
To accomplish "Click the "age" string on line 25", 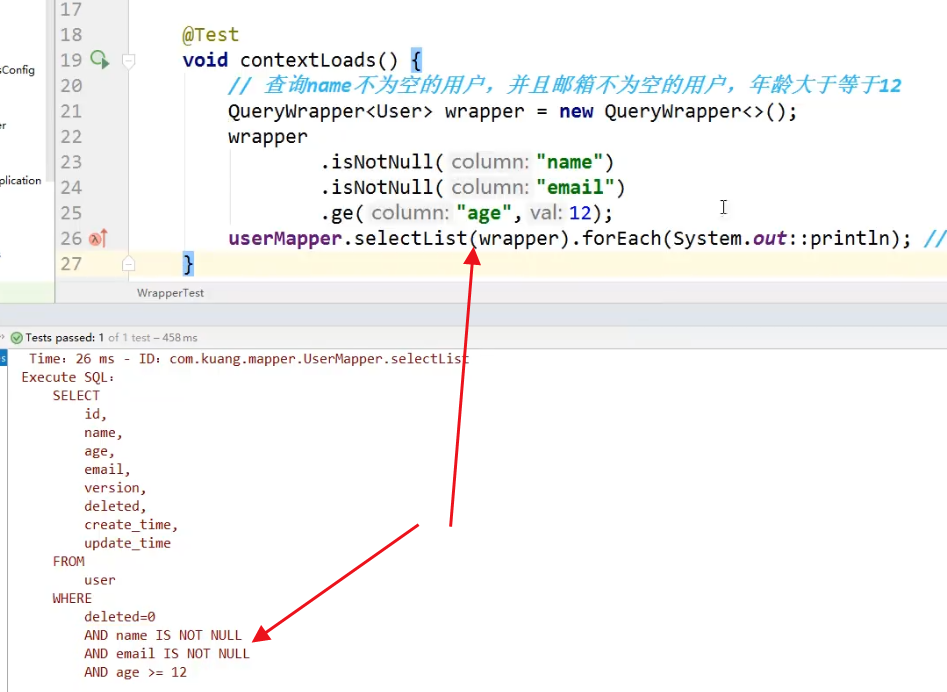I will [484, 213].
